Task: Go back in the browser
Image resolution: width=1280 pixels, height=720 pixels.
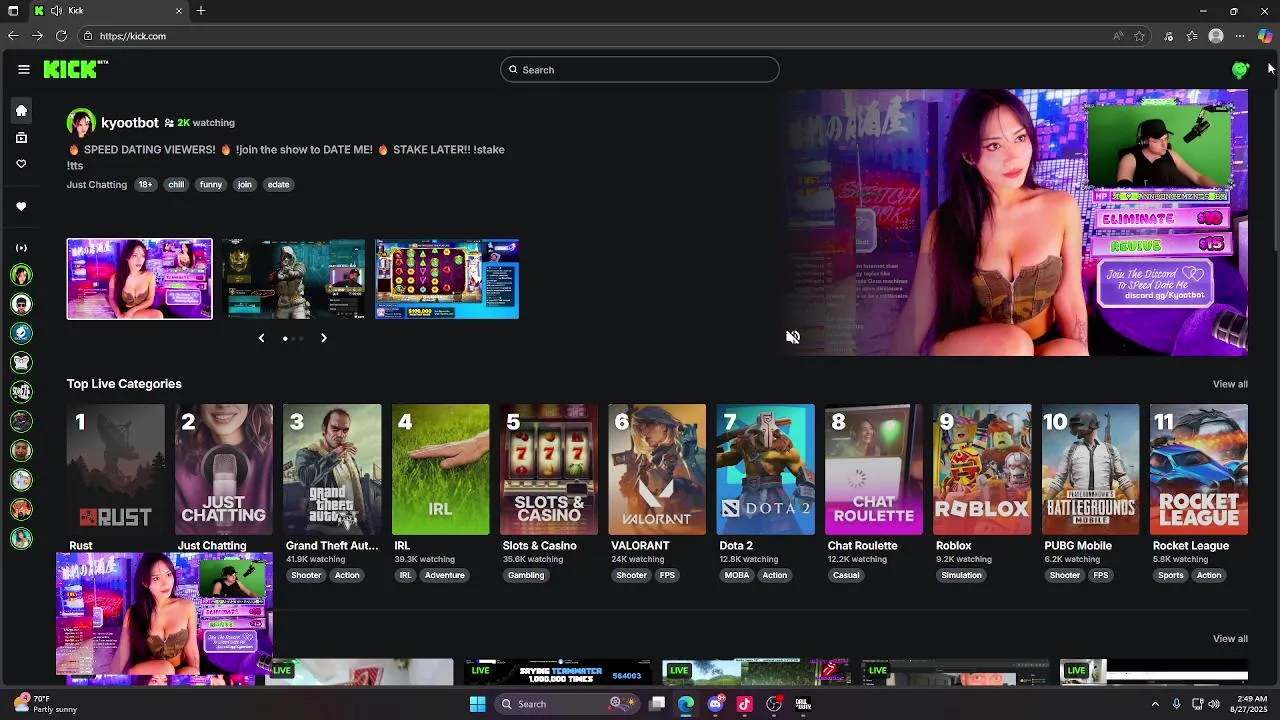Action: coord(13,36)
